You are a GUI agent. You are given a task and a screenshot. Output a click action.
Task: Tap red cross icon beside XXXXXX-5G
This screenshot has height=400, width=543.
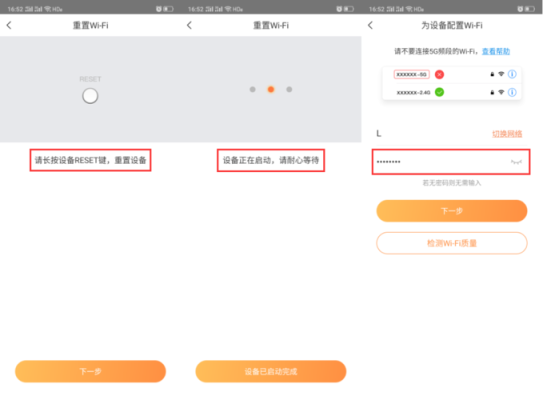(439, 74)
